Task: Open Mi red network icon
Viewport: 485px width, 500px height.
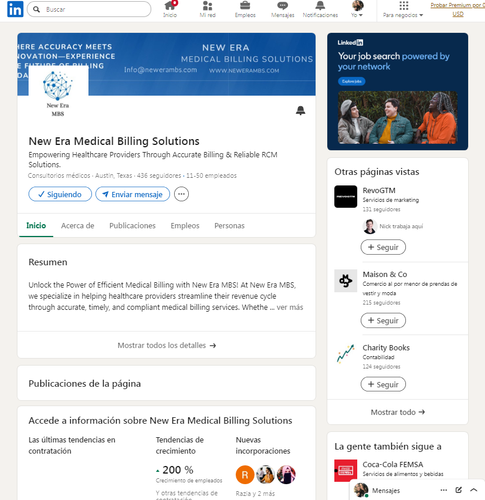Action: pyautogui.click(x=207, y=9)
